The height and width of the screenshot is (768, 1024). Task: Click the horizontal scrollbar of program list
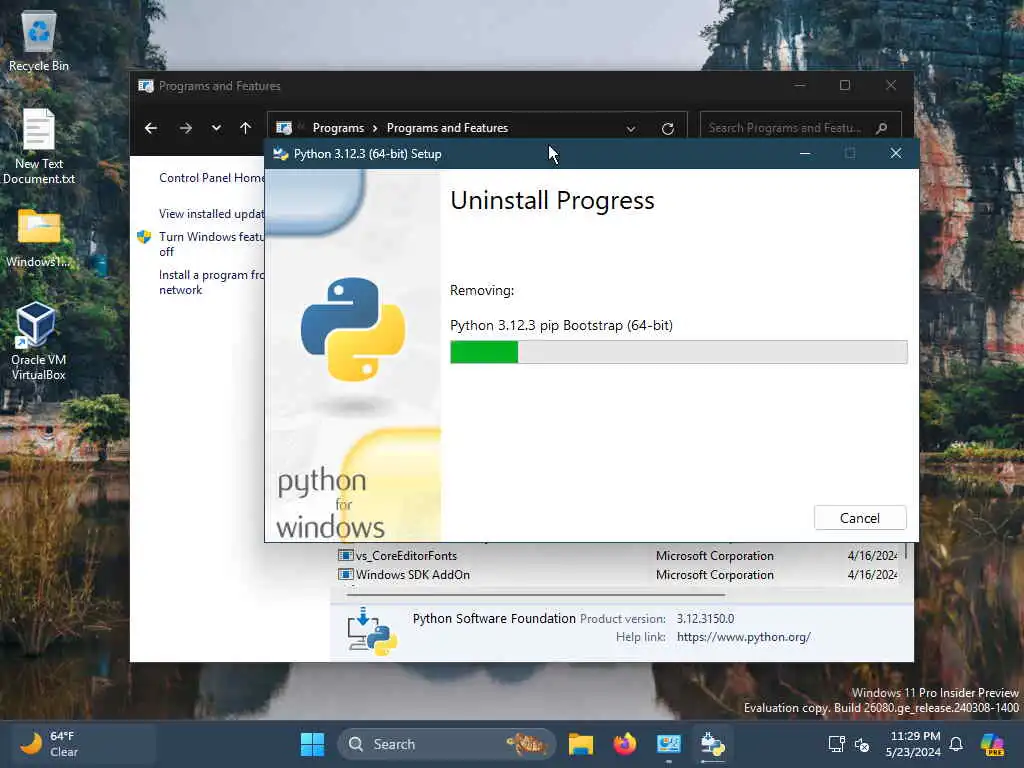pyautogui.click(x=536, y=595)
